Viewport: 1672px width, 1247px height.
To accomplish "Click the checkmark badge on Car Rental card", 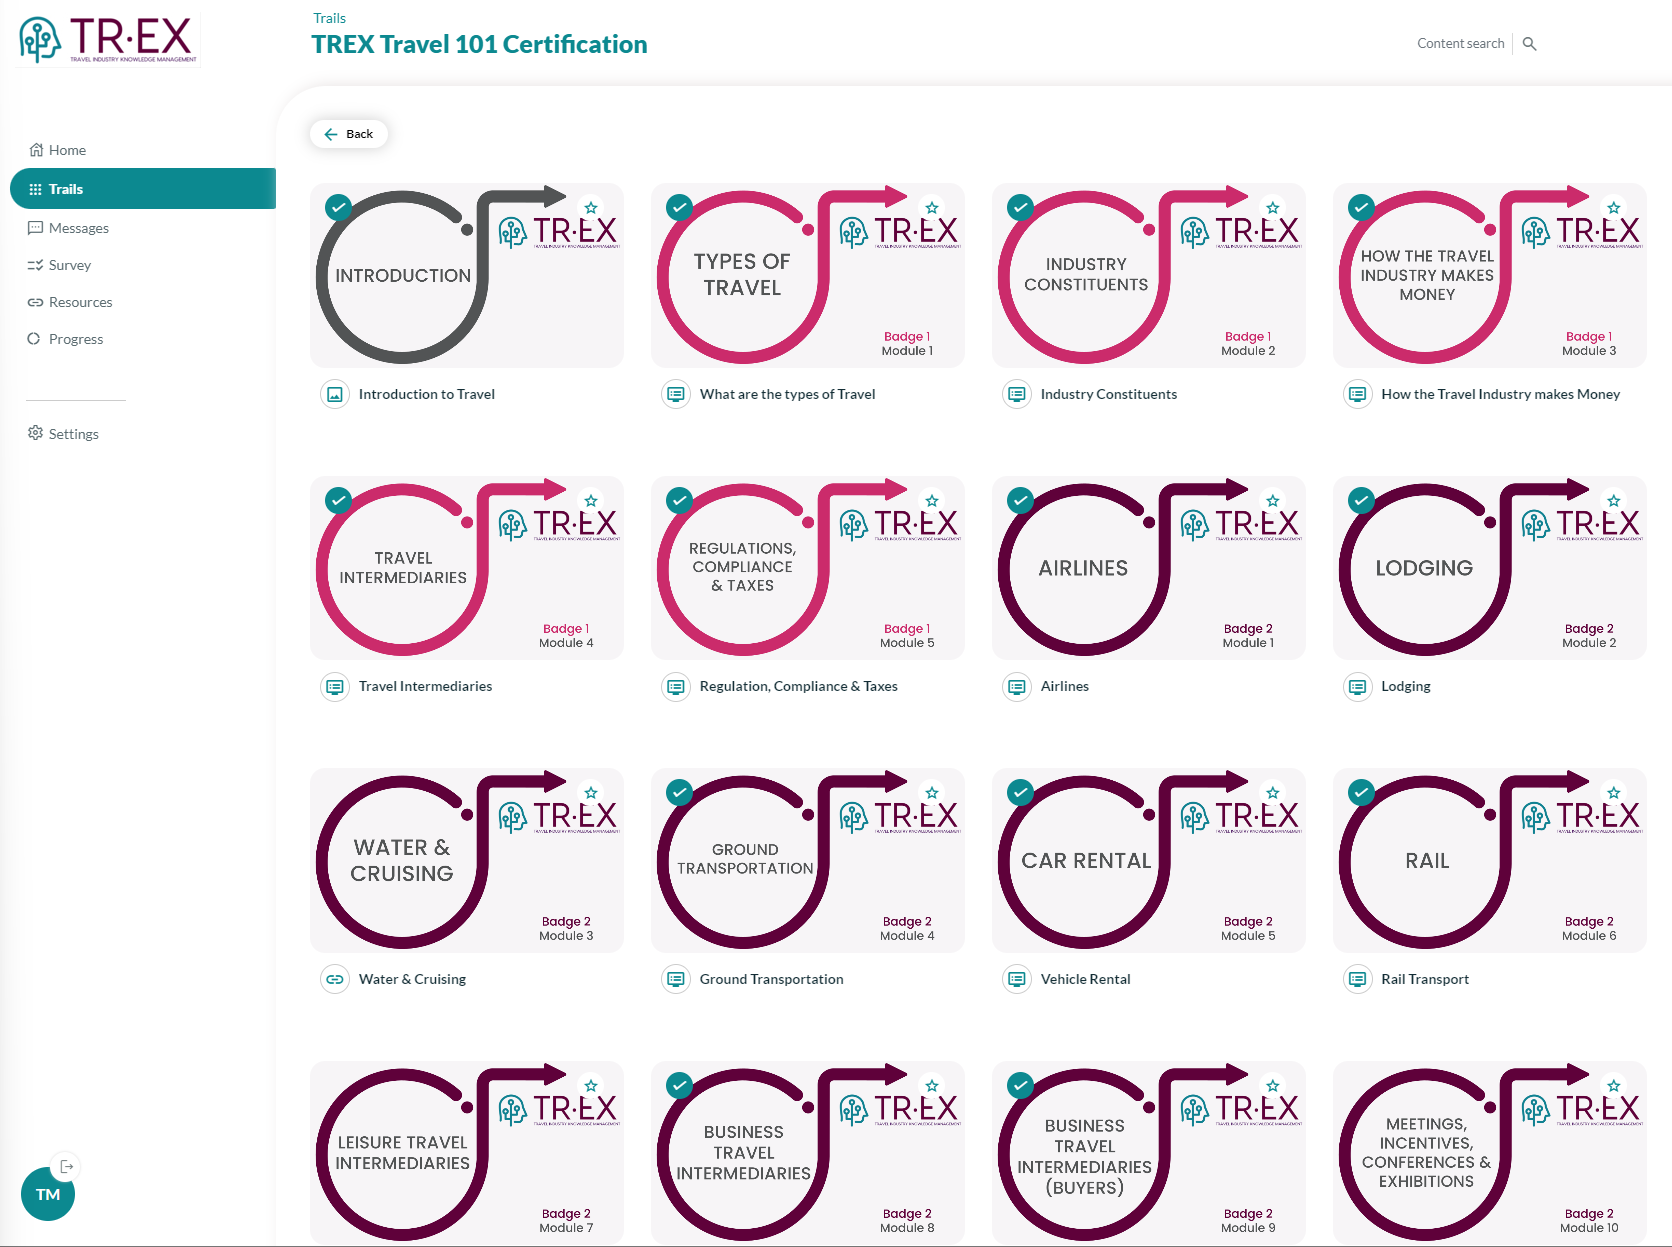I will click(1020, 793).
